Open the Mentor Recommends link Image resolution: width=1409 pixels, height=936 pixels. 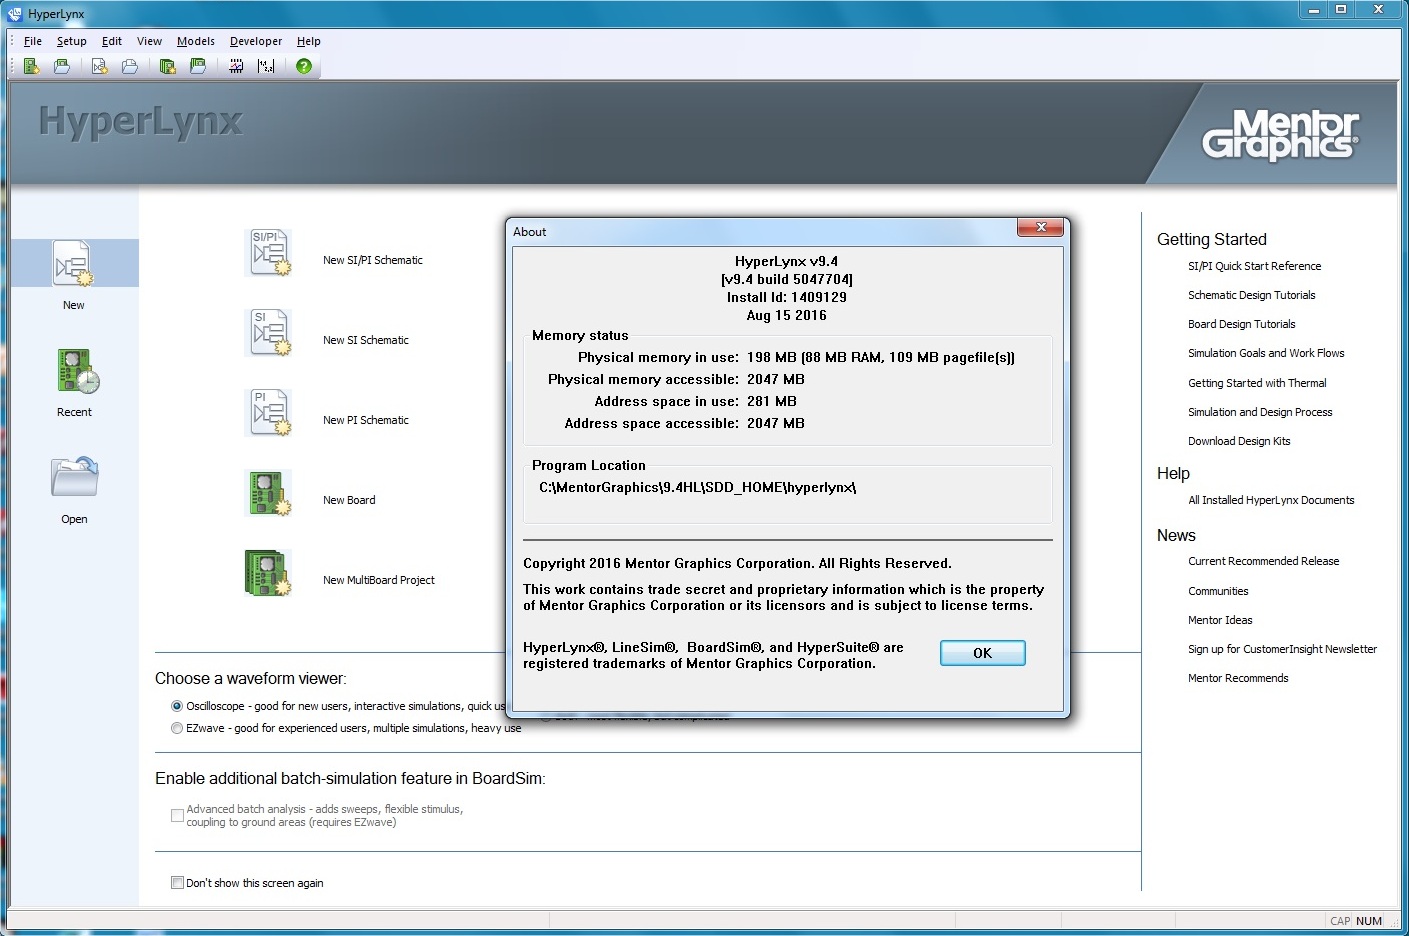[x=1238, y=678]
